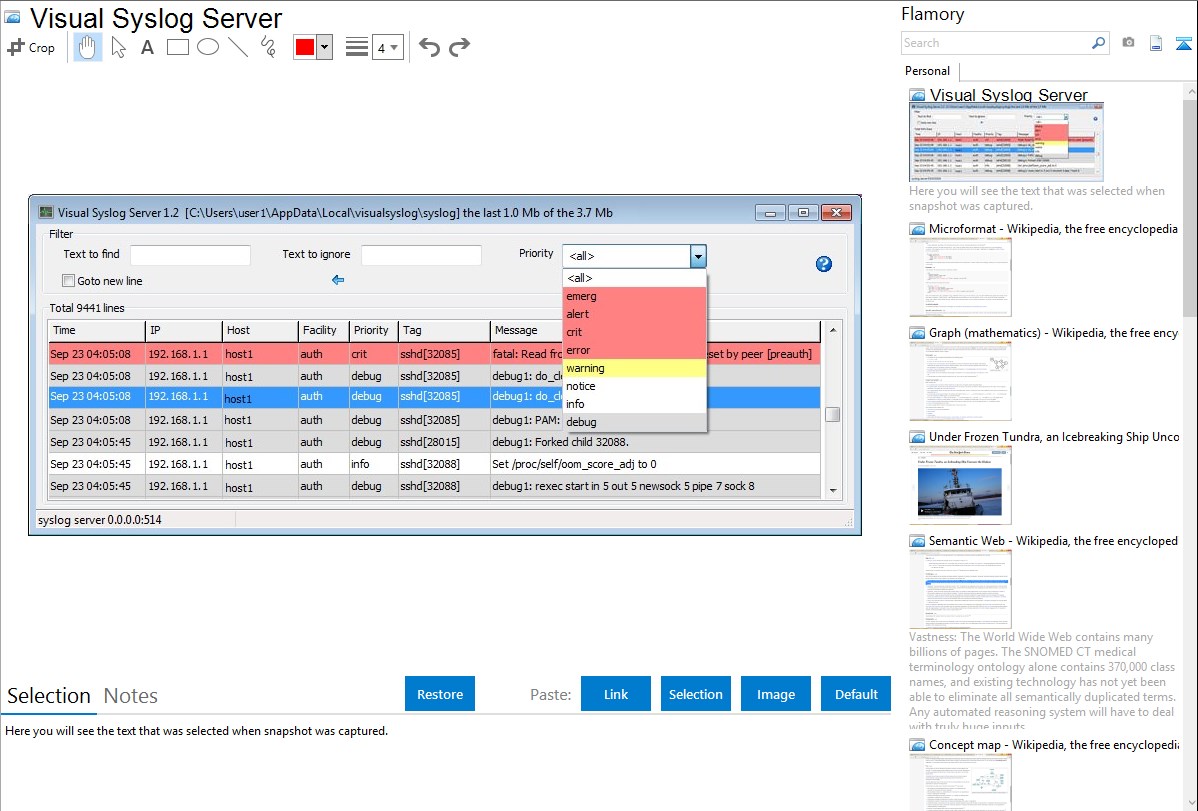Select the Crop tool
Viewport: 1198px width, 811px height.
31,47
